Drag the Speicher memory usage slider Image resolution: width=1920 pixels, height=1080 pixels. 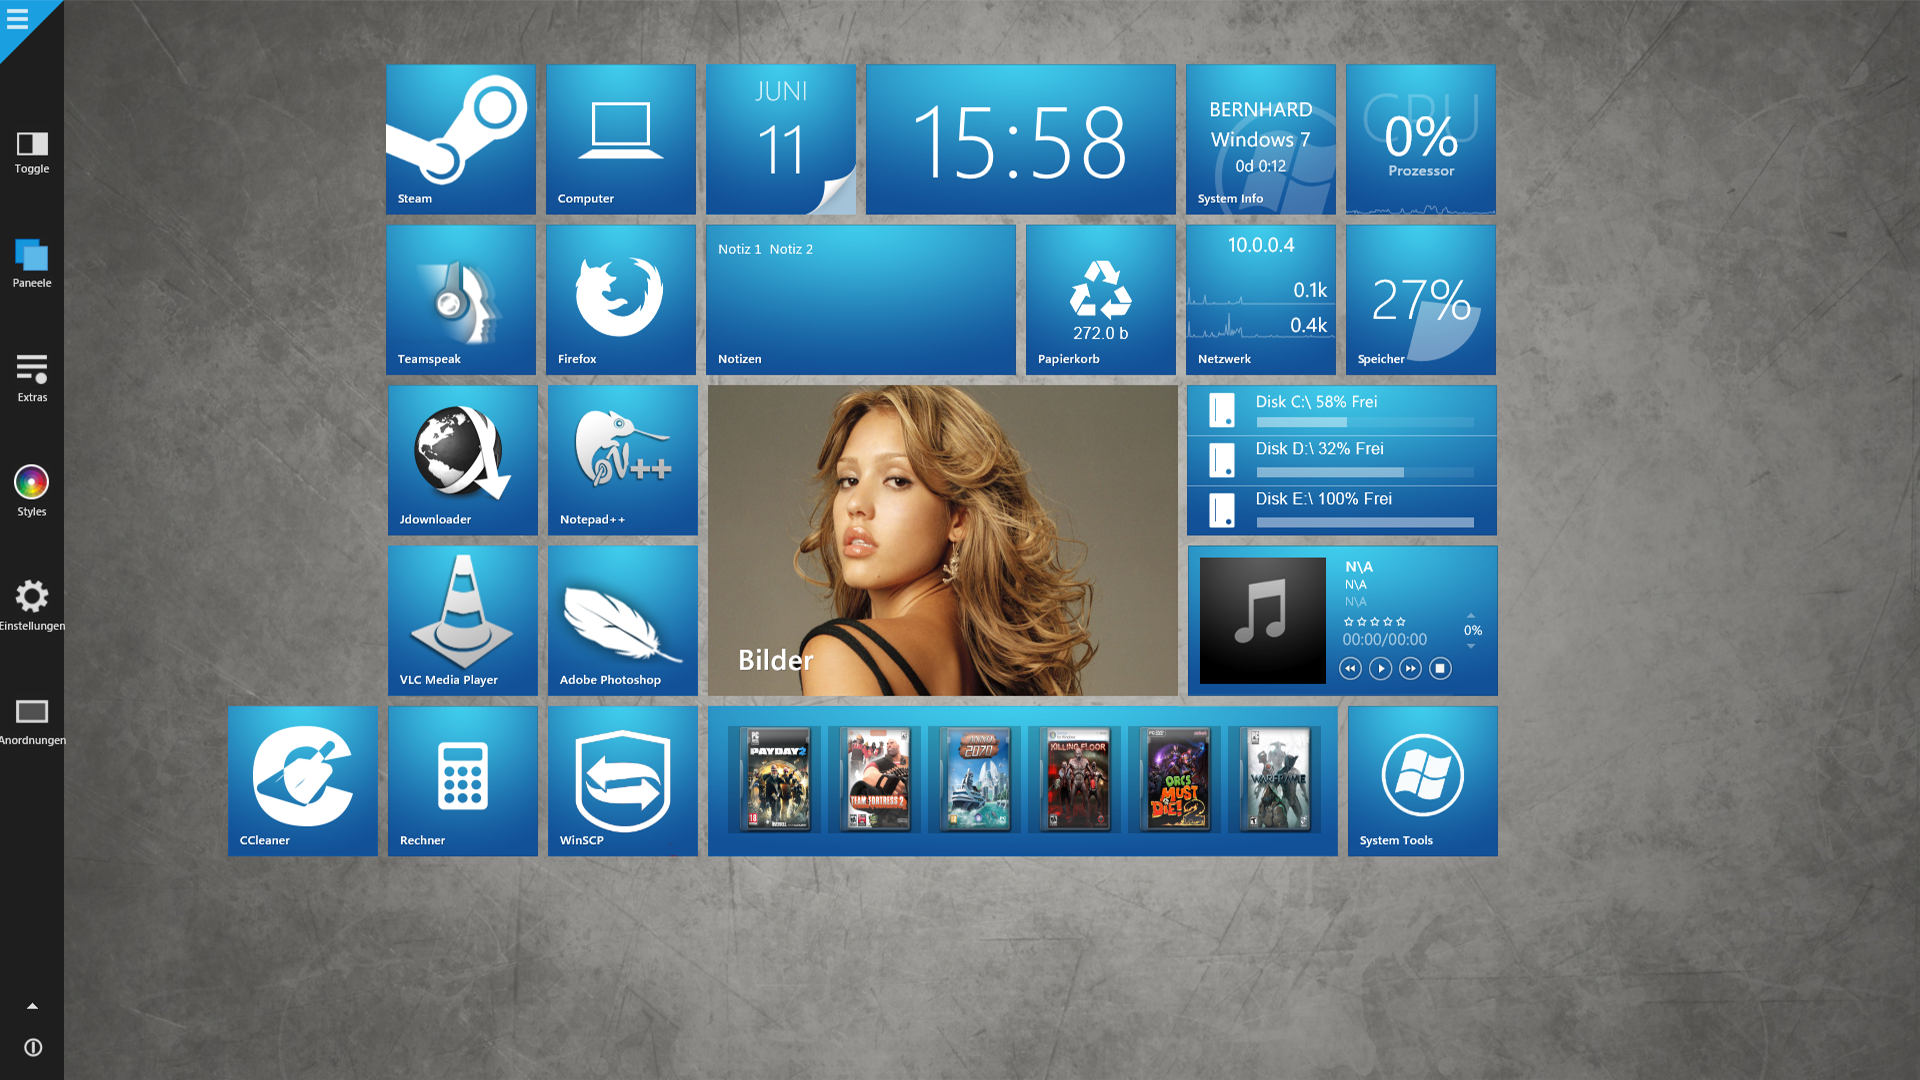click(1420, 299)
